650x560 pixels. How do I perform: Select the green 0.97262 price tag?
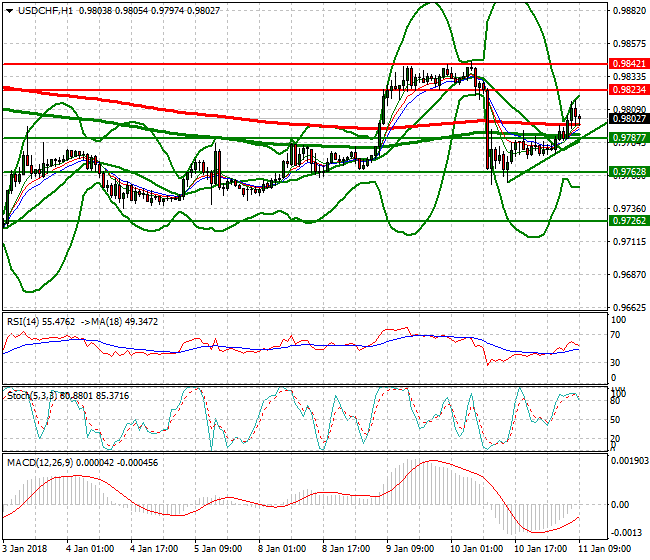[628, 221]
